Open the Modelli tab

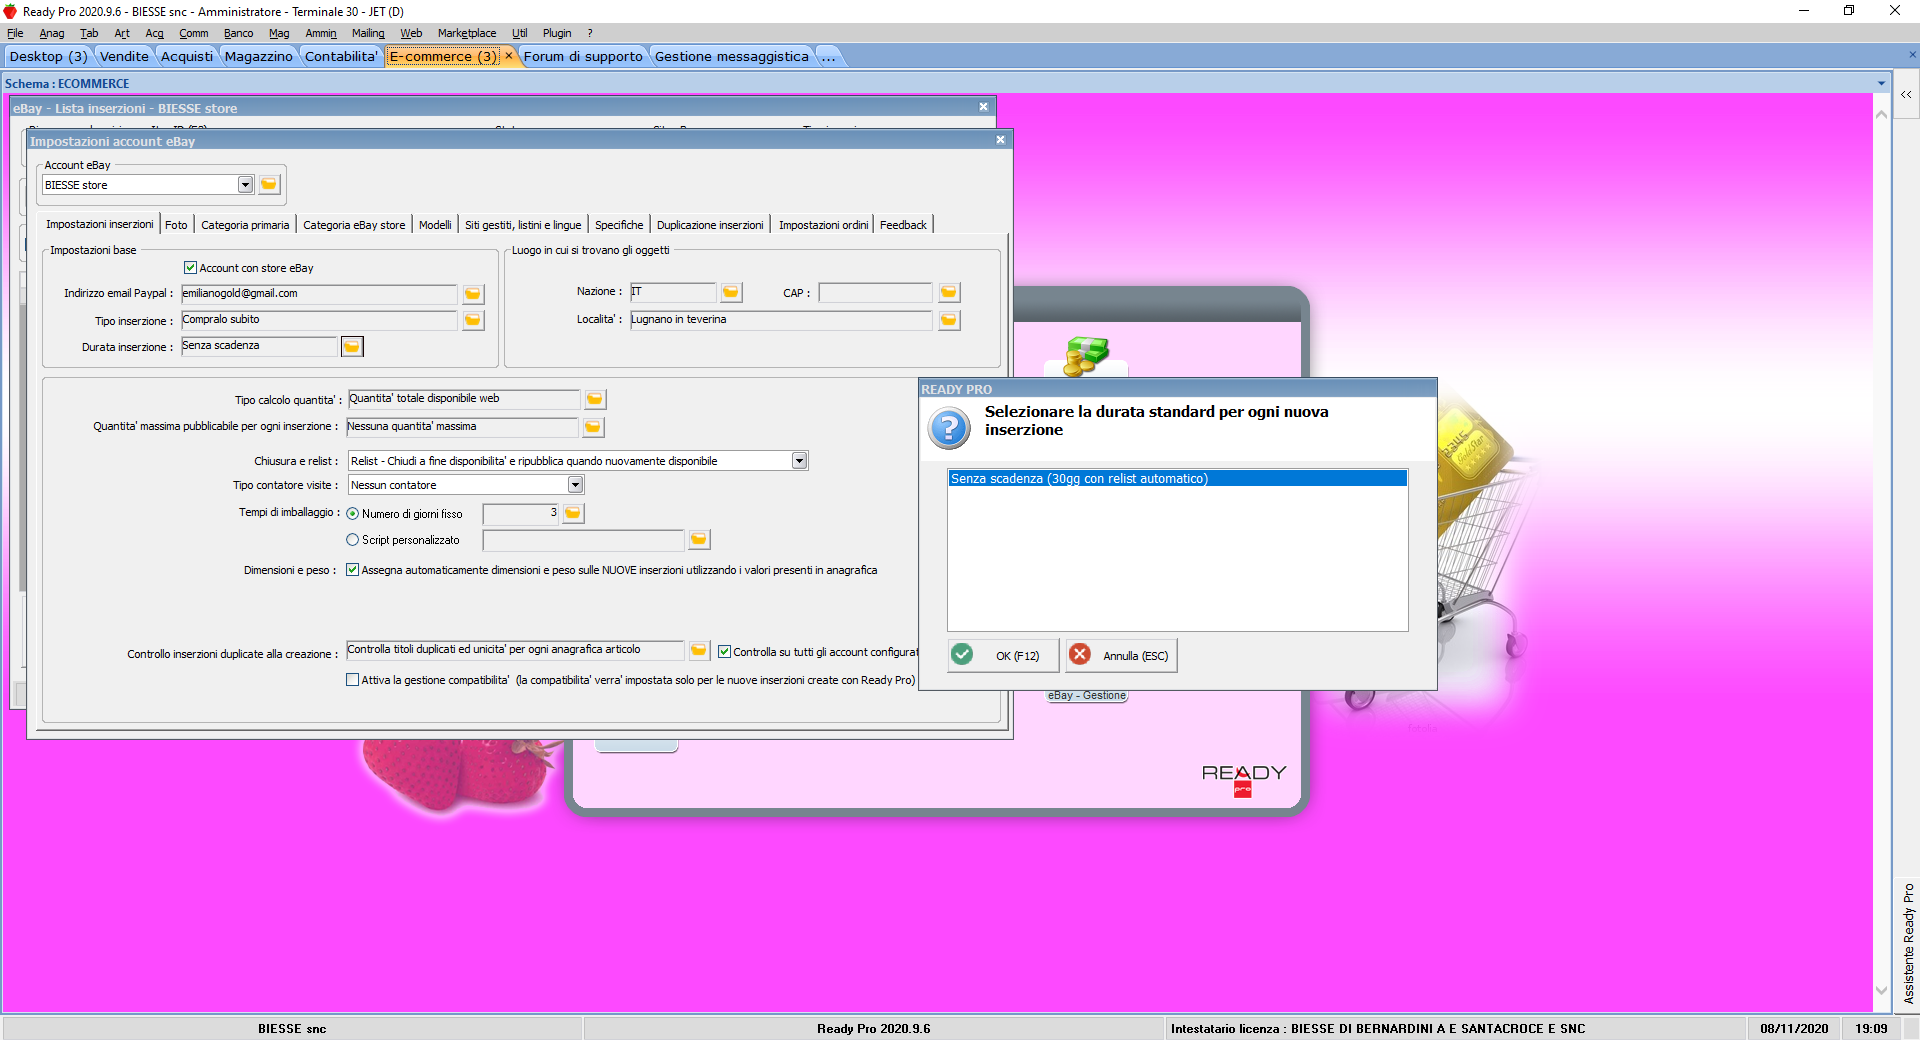435,225
